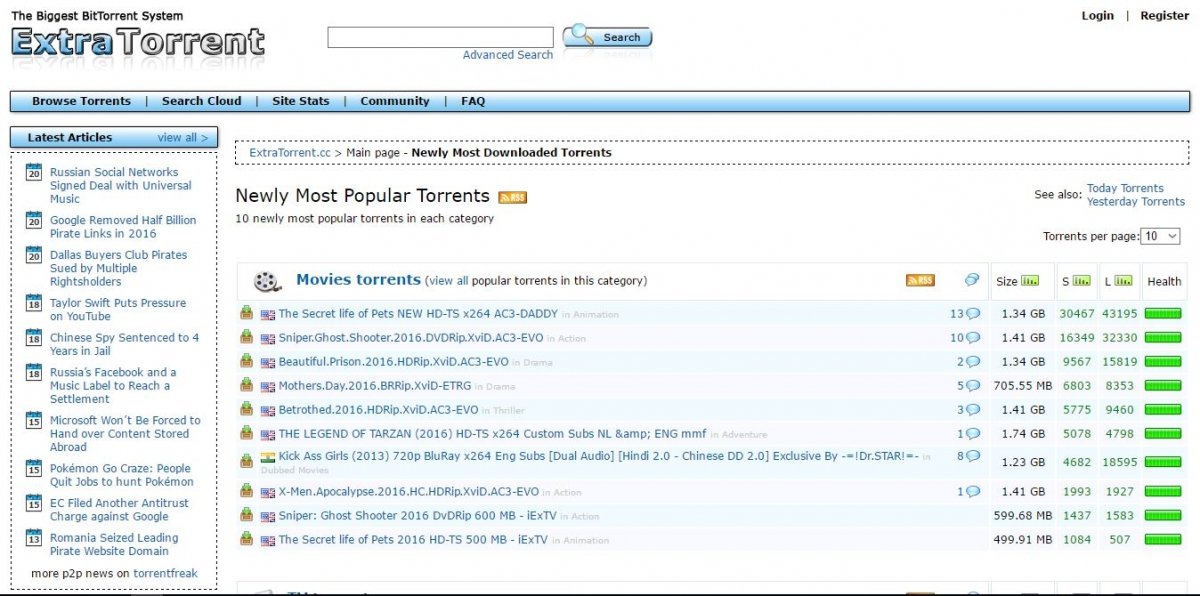Click the Register link

[x=1165, y=16]
